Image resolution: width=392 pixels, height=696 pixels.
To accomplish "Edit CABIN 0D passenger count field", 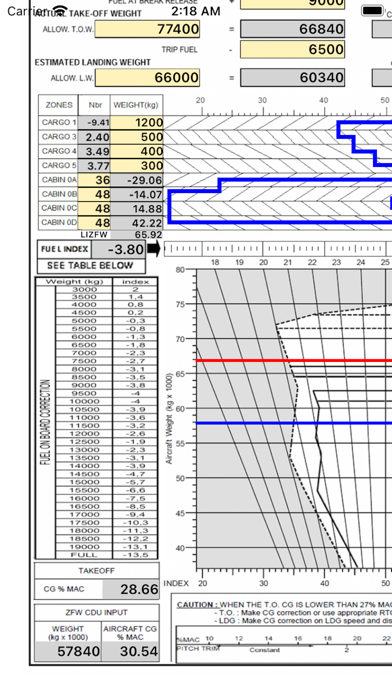I will (x=94, y=222).
